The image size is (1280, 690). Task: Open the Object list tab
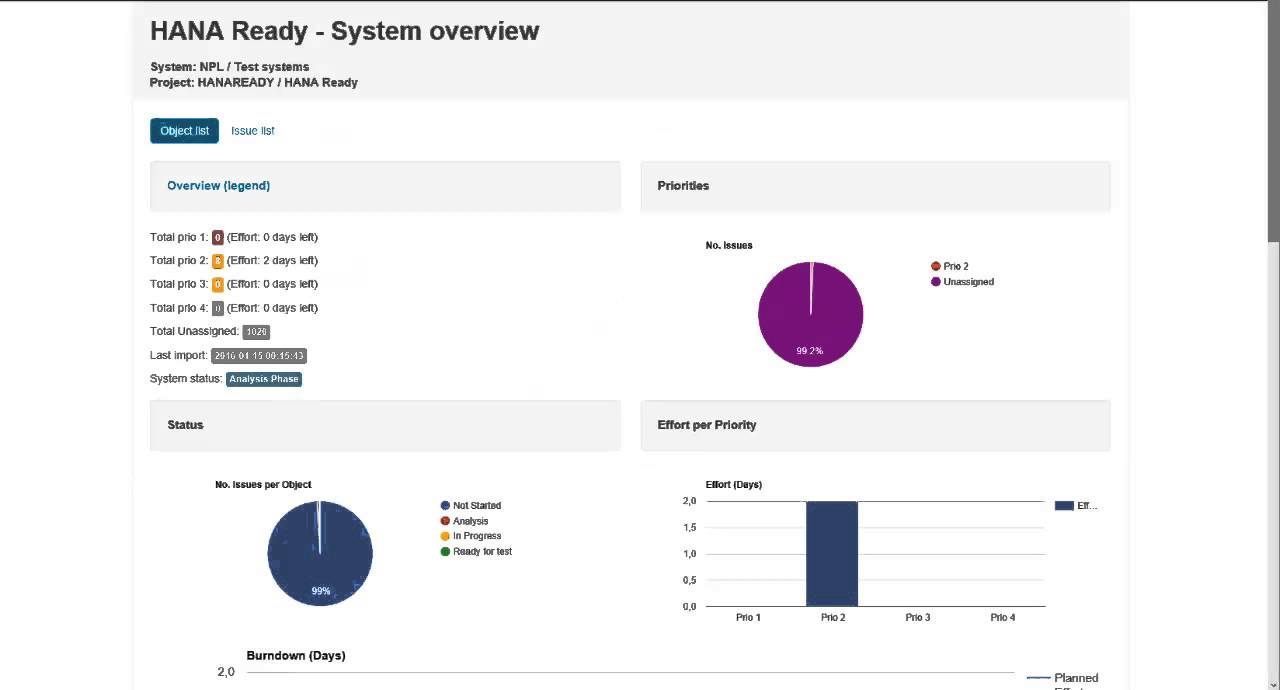point(184,131)
